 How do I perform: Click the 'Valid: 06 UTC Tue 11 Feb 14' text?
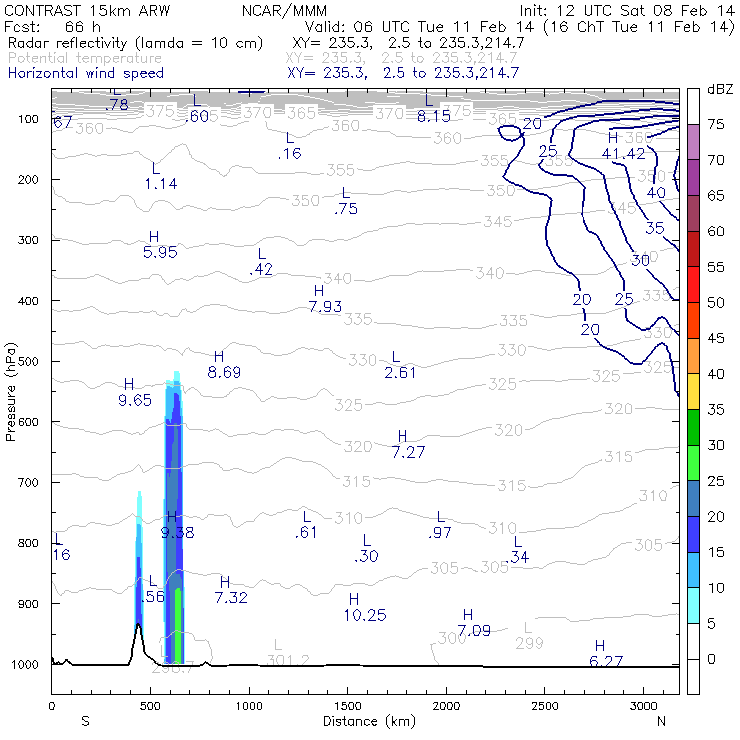click(x=420, y=26)
